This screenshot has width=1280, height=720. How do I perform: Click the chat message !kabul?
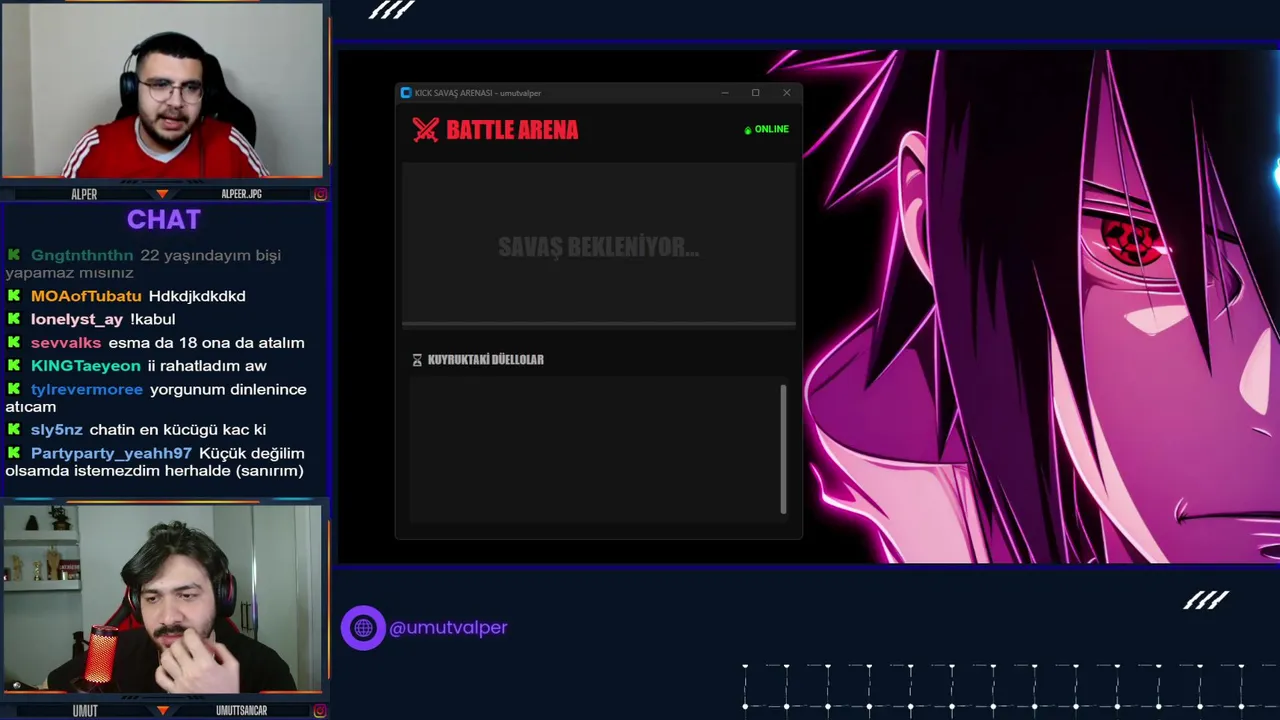point(152,319)
